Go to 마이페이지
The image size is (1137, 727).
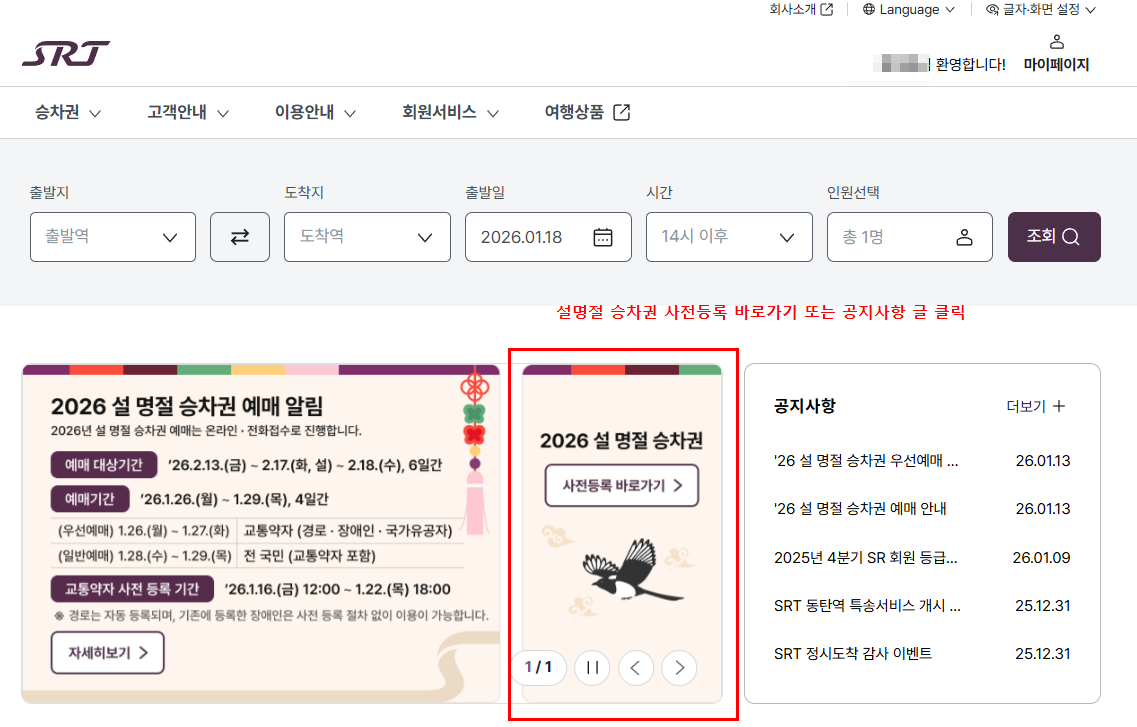coord(1057,65)
